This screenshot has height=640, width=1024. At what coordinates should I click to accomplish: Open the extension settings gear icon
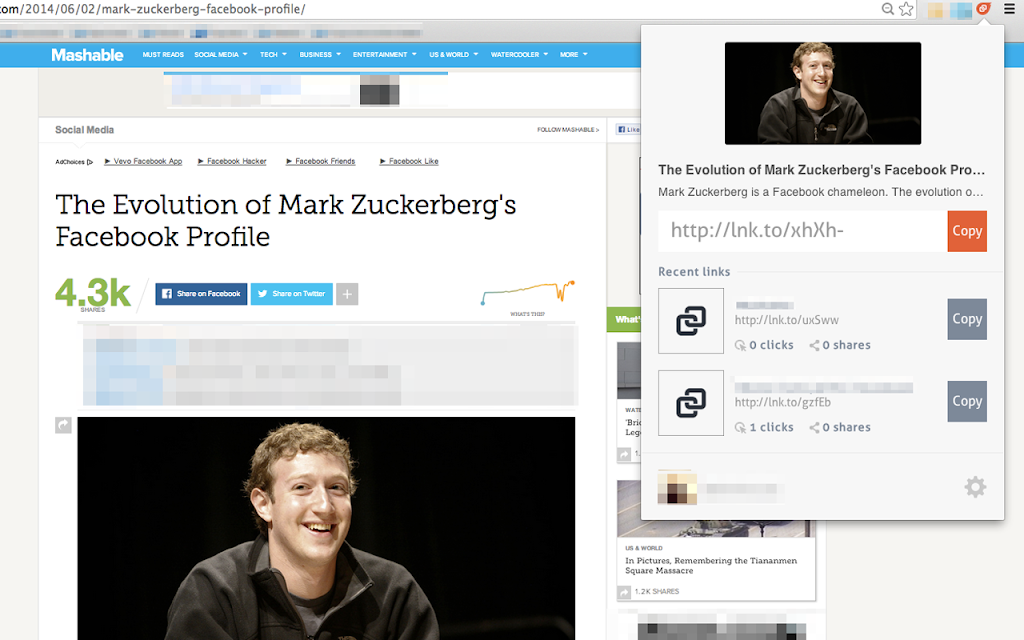975,487
